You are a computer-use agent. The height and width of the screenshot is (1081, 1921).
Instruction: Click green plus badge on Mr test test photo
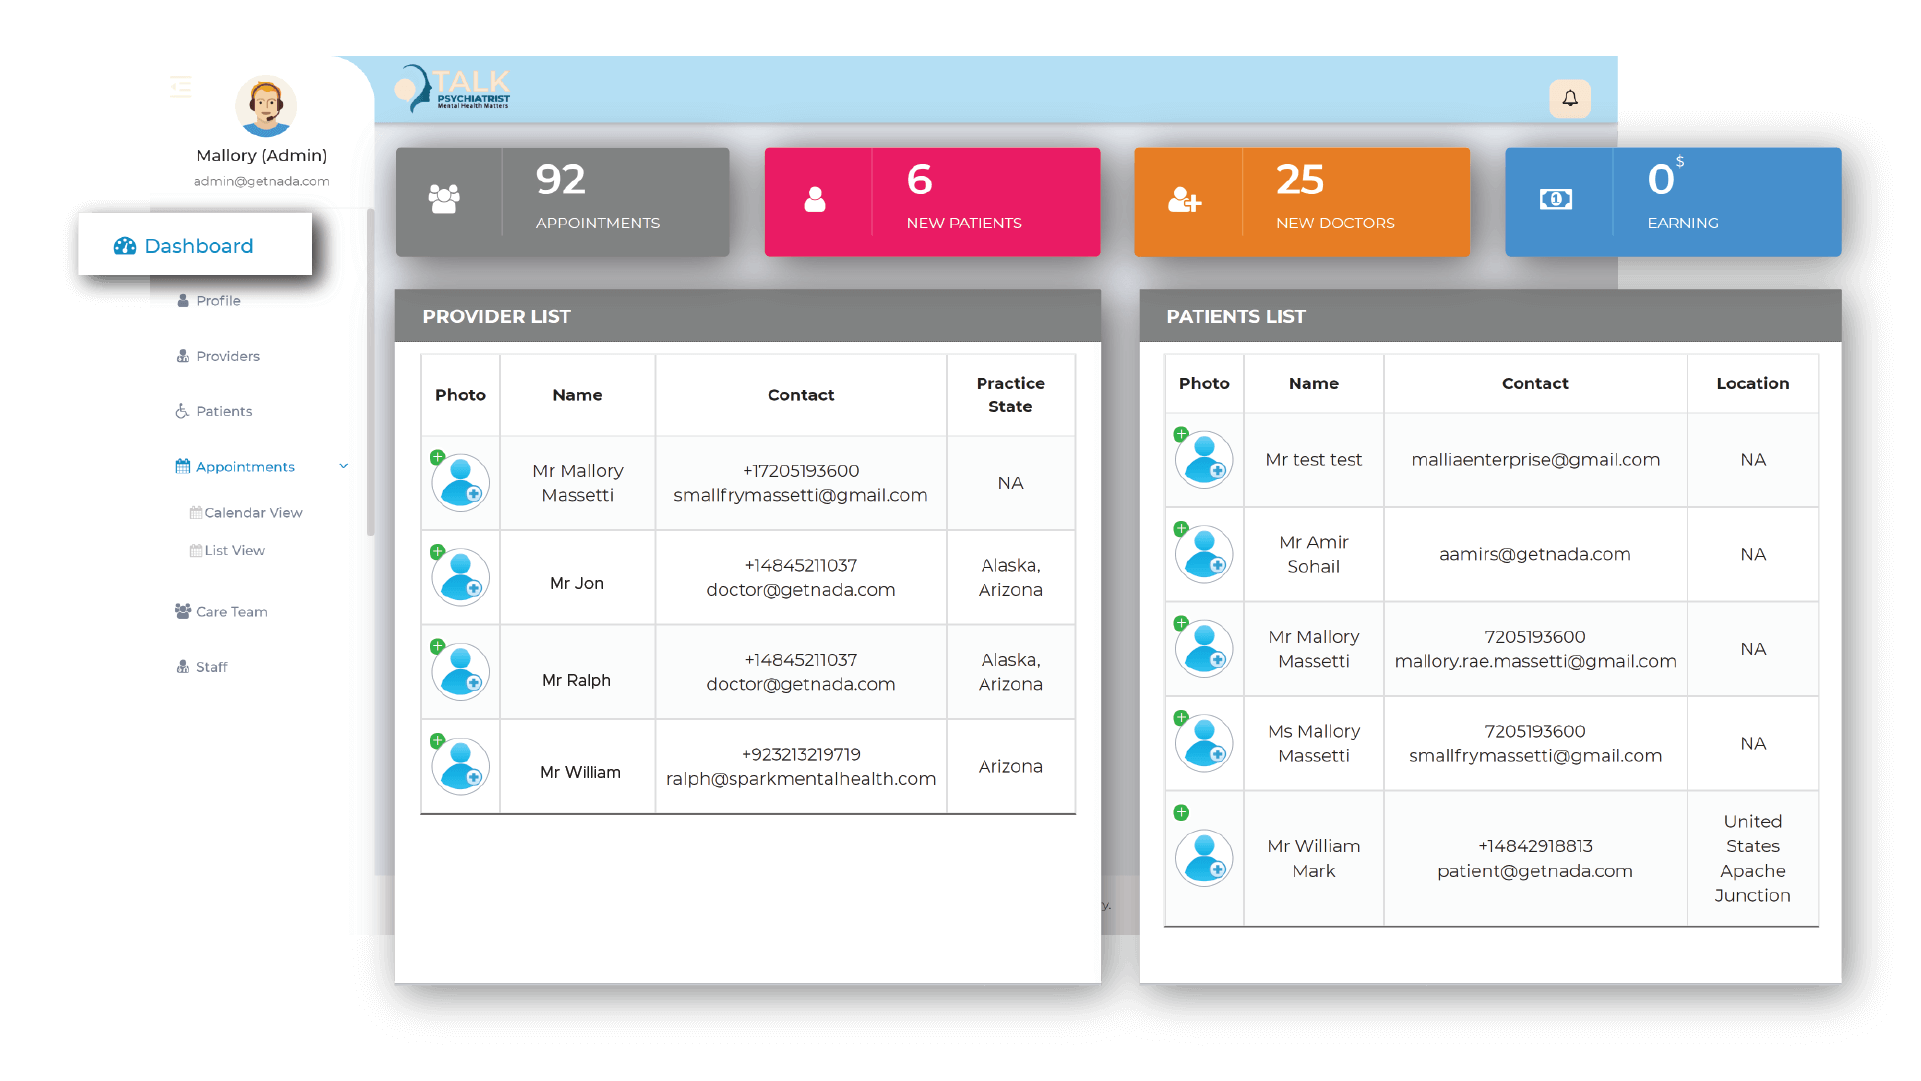pos(1181,434)
